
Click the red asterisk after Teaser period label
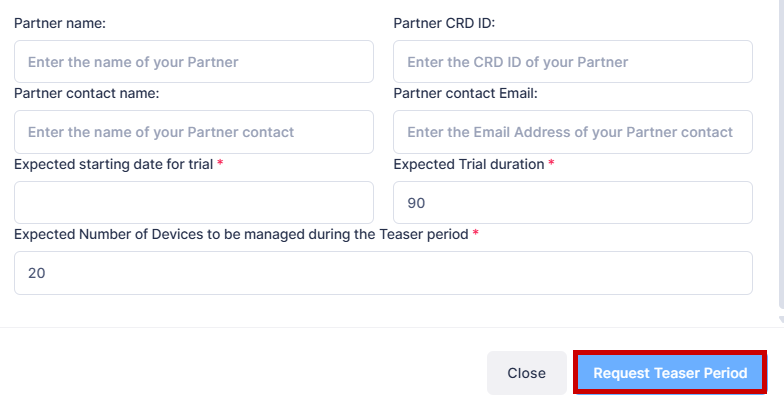point(476,234)
